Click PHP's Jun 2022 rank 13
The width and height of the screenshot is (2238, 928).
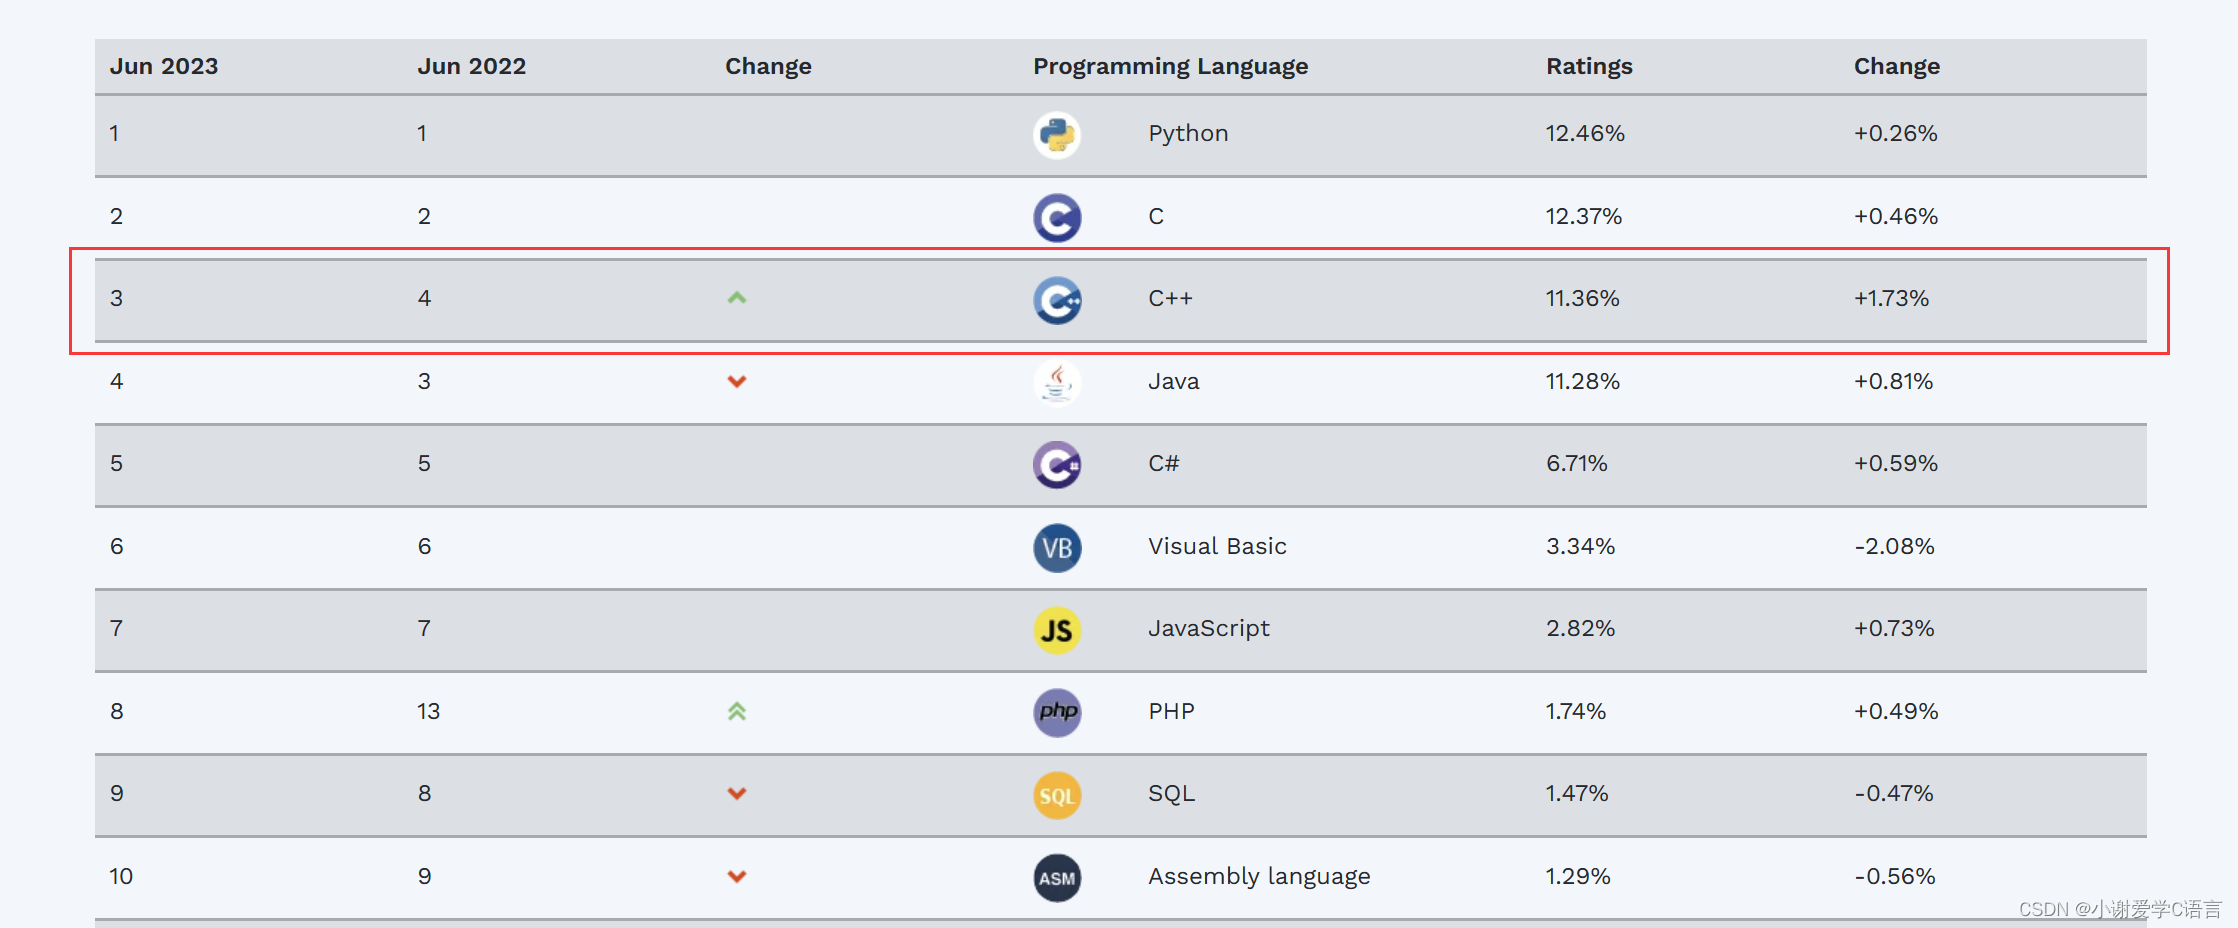click(x=428, y=711)
